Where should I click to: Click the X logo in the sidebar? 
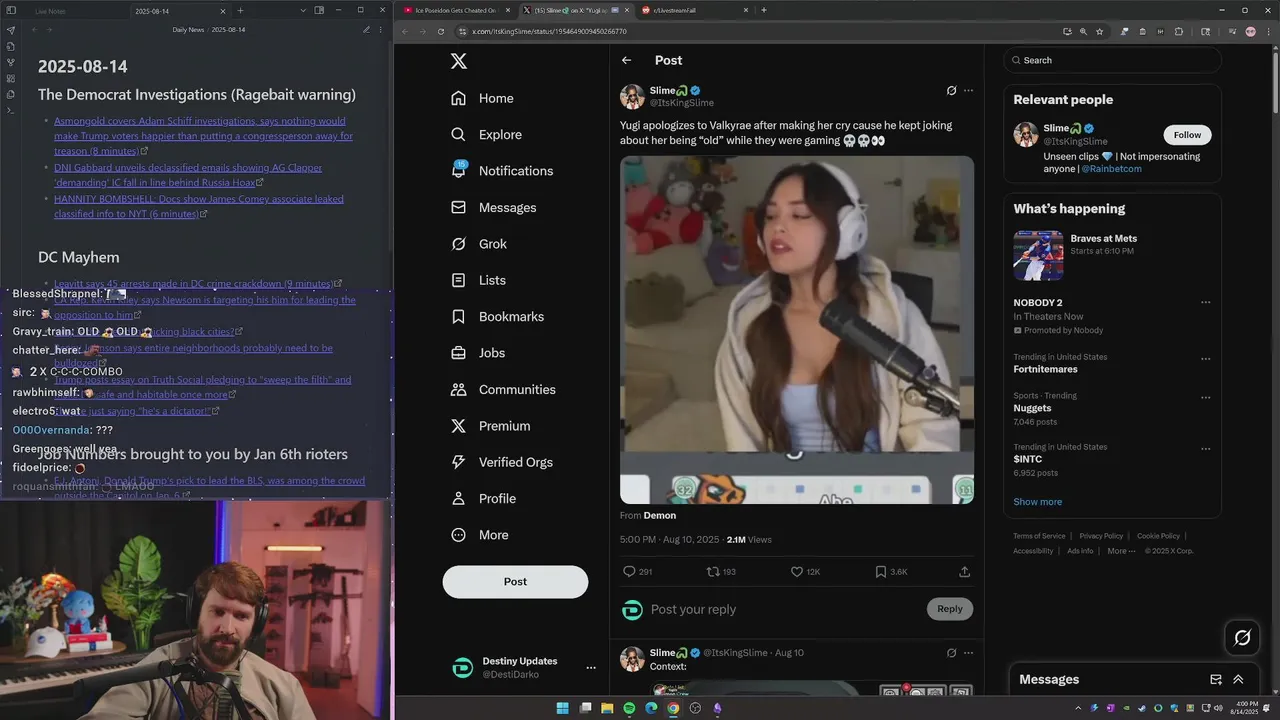459,61
